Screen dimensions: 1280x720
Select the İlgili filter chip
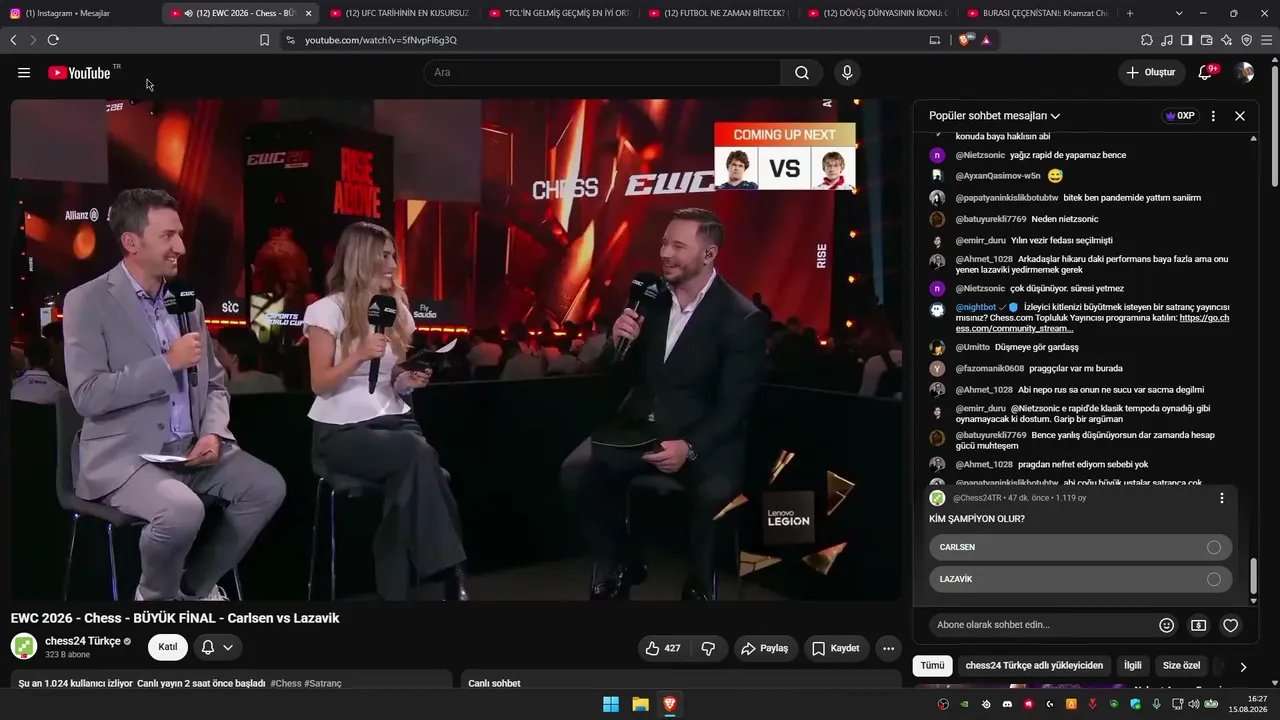1133,666
